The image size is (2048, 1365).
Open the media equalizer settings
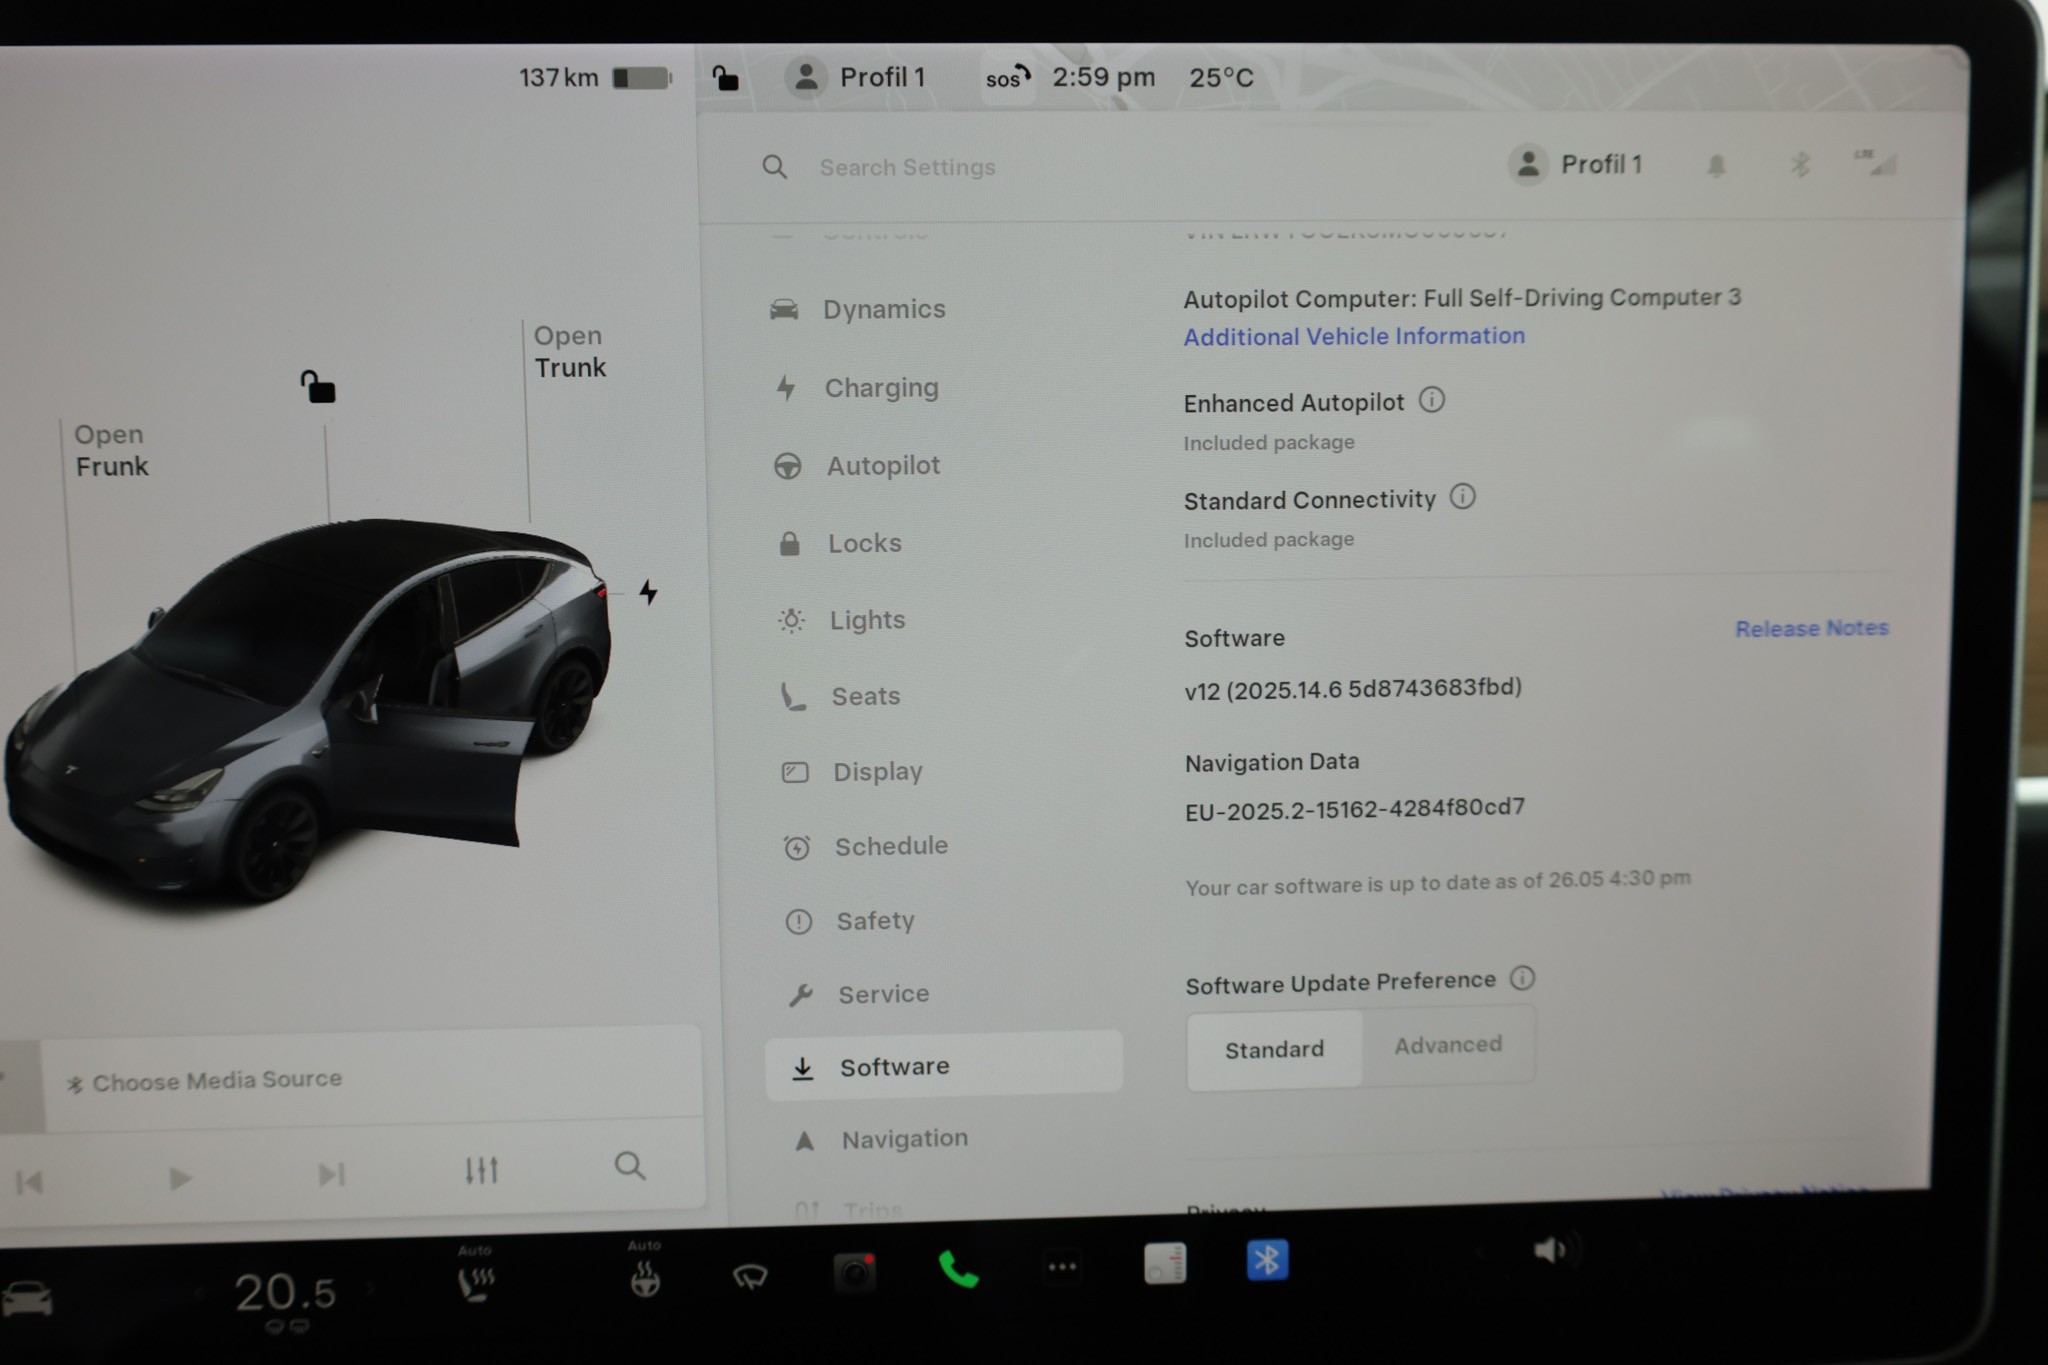point(481,1170)
